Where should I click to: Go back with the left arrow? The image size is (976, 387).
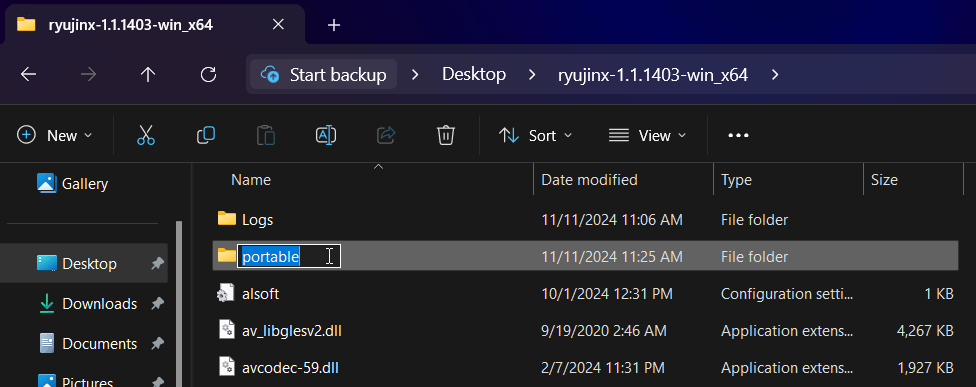click(x=29, y=75)
